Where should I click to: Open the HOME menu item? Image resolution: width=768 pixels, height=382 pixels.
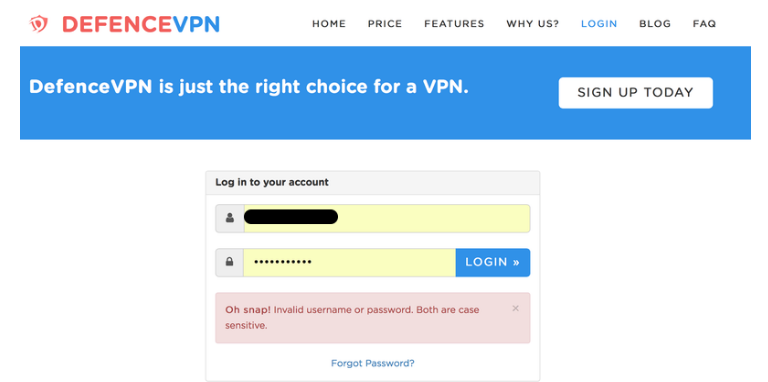[329, 24]
